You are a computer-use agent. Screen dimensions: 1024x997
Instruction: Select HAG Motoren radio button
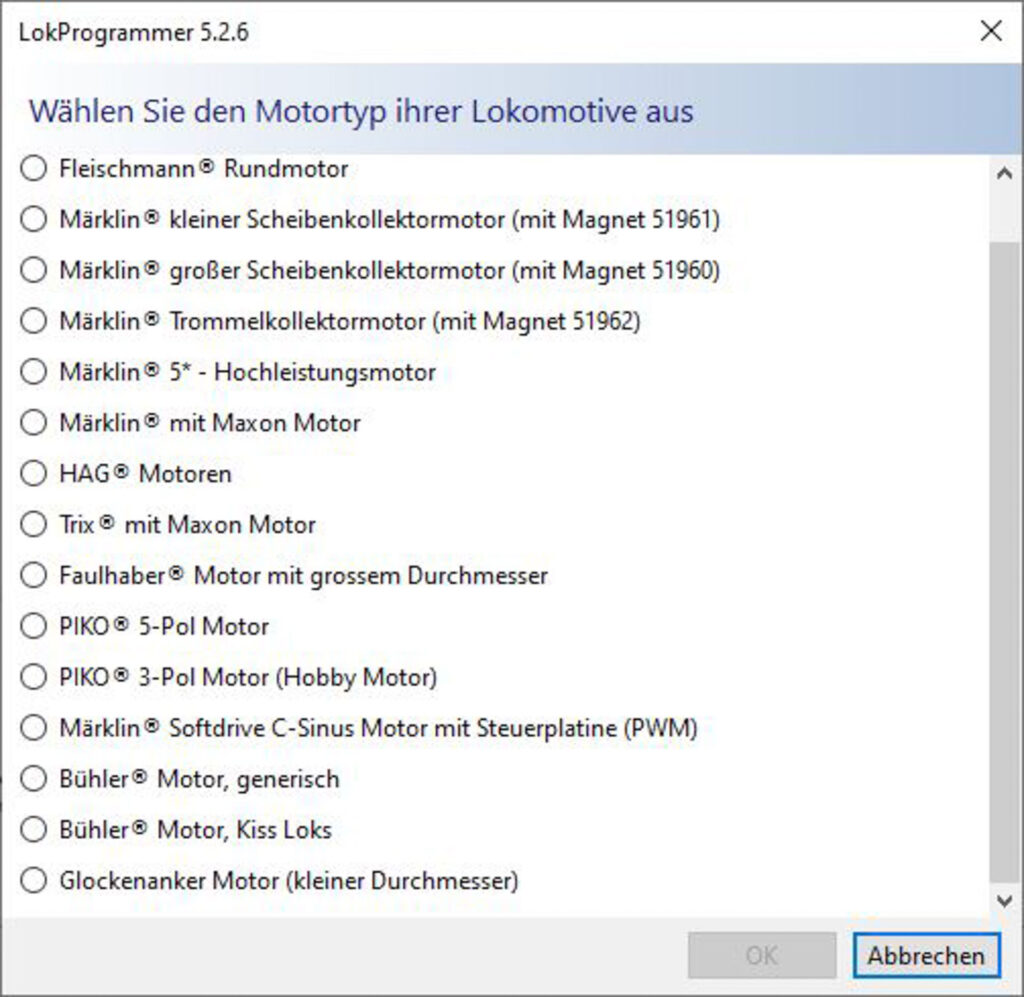click(x=33, y=473)
